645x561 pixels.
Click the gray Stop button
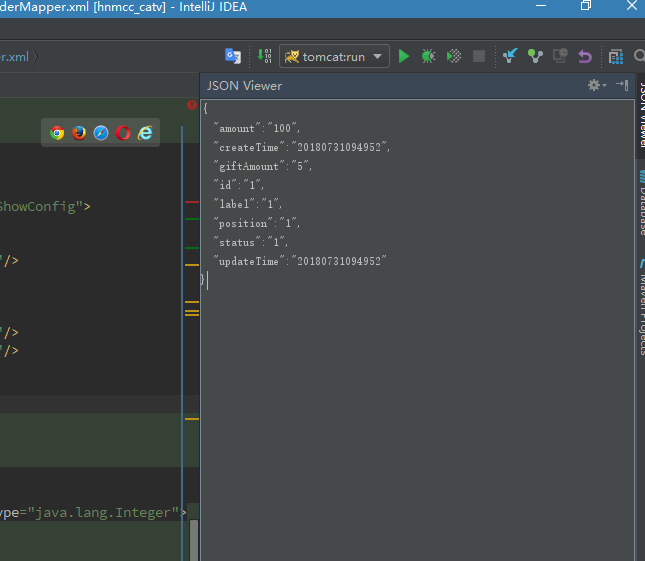pos(479,56)
